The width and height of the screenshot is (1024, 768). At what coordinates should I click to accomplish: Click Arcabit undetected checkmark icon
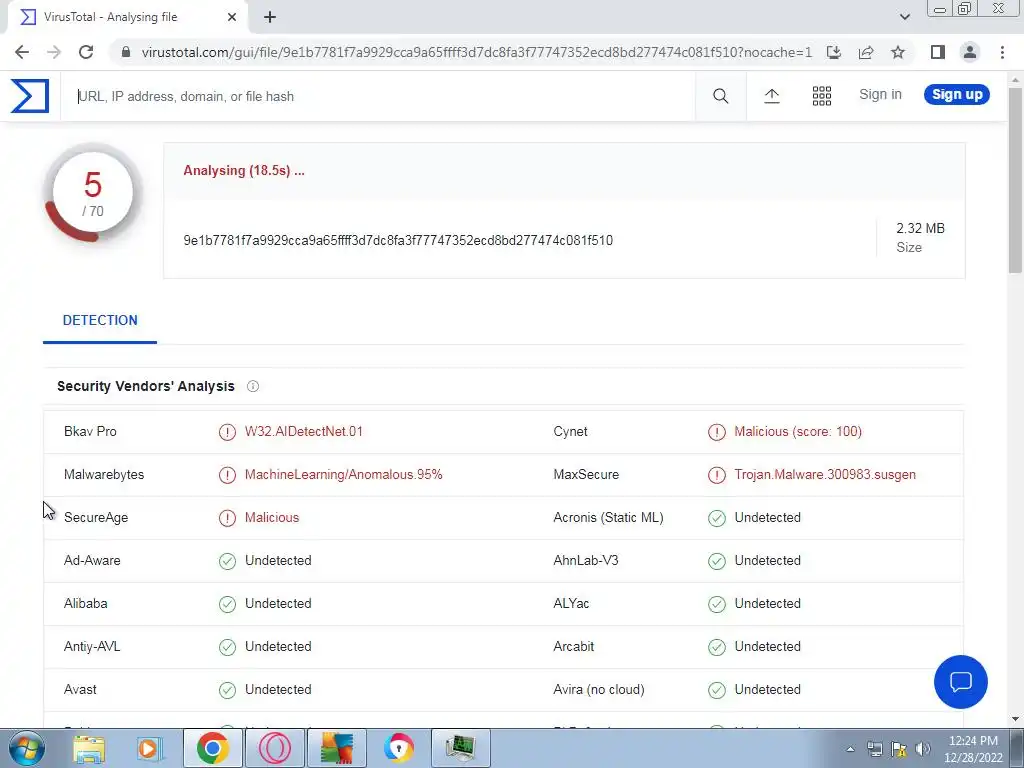(716, 647)
